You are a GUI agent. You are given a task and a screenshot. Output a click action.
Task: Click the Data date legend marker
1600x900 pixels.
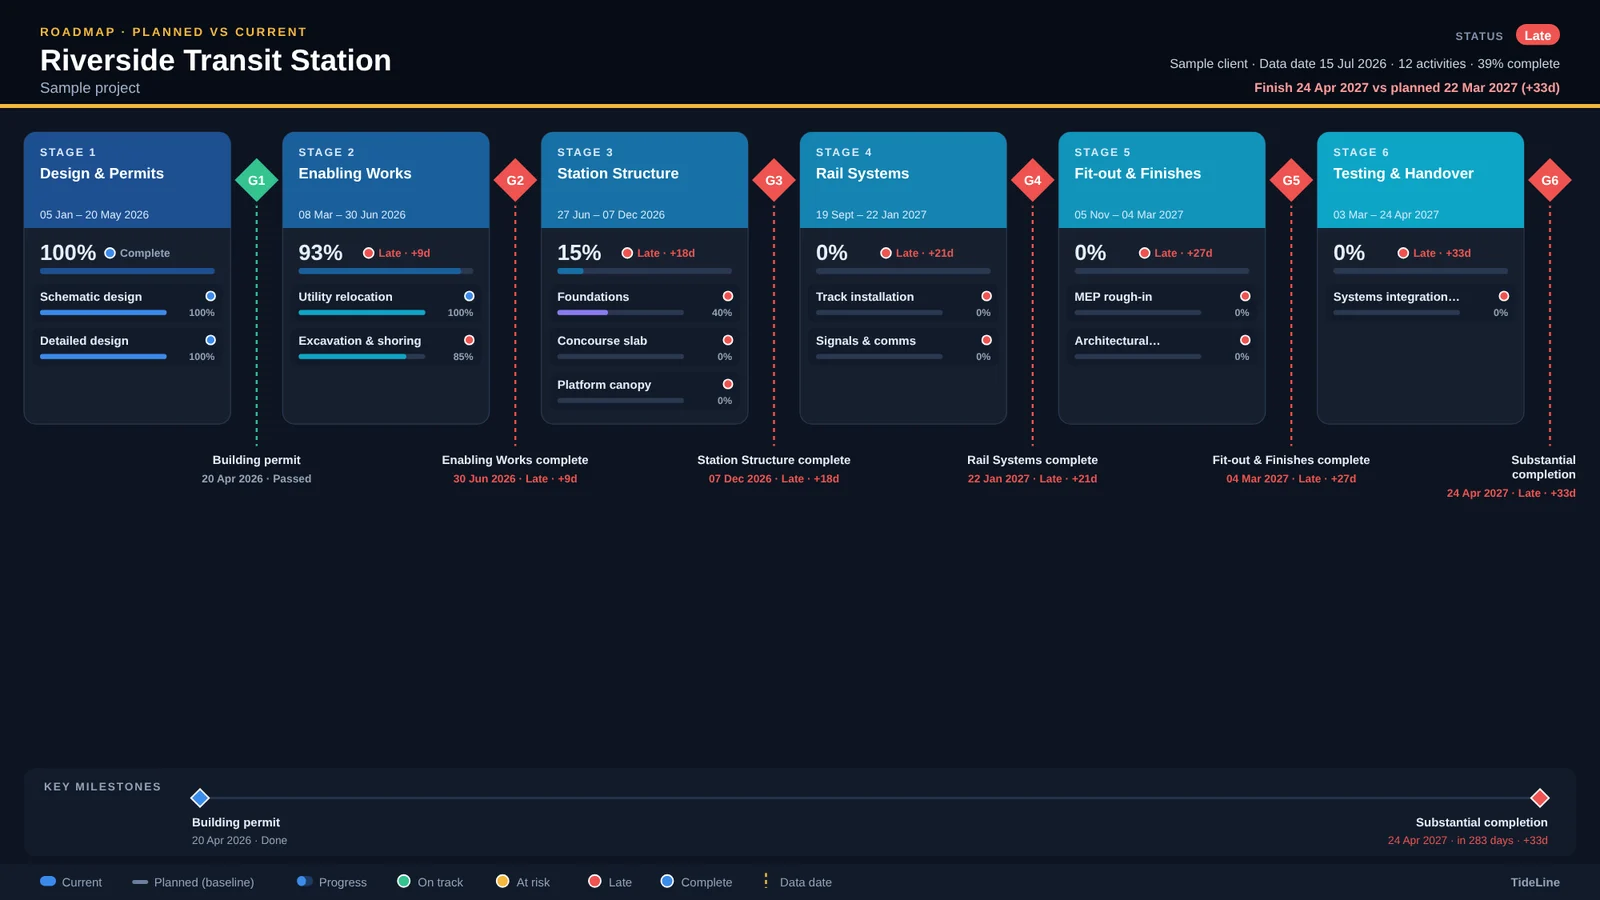pos(766,881)
